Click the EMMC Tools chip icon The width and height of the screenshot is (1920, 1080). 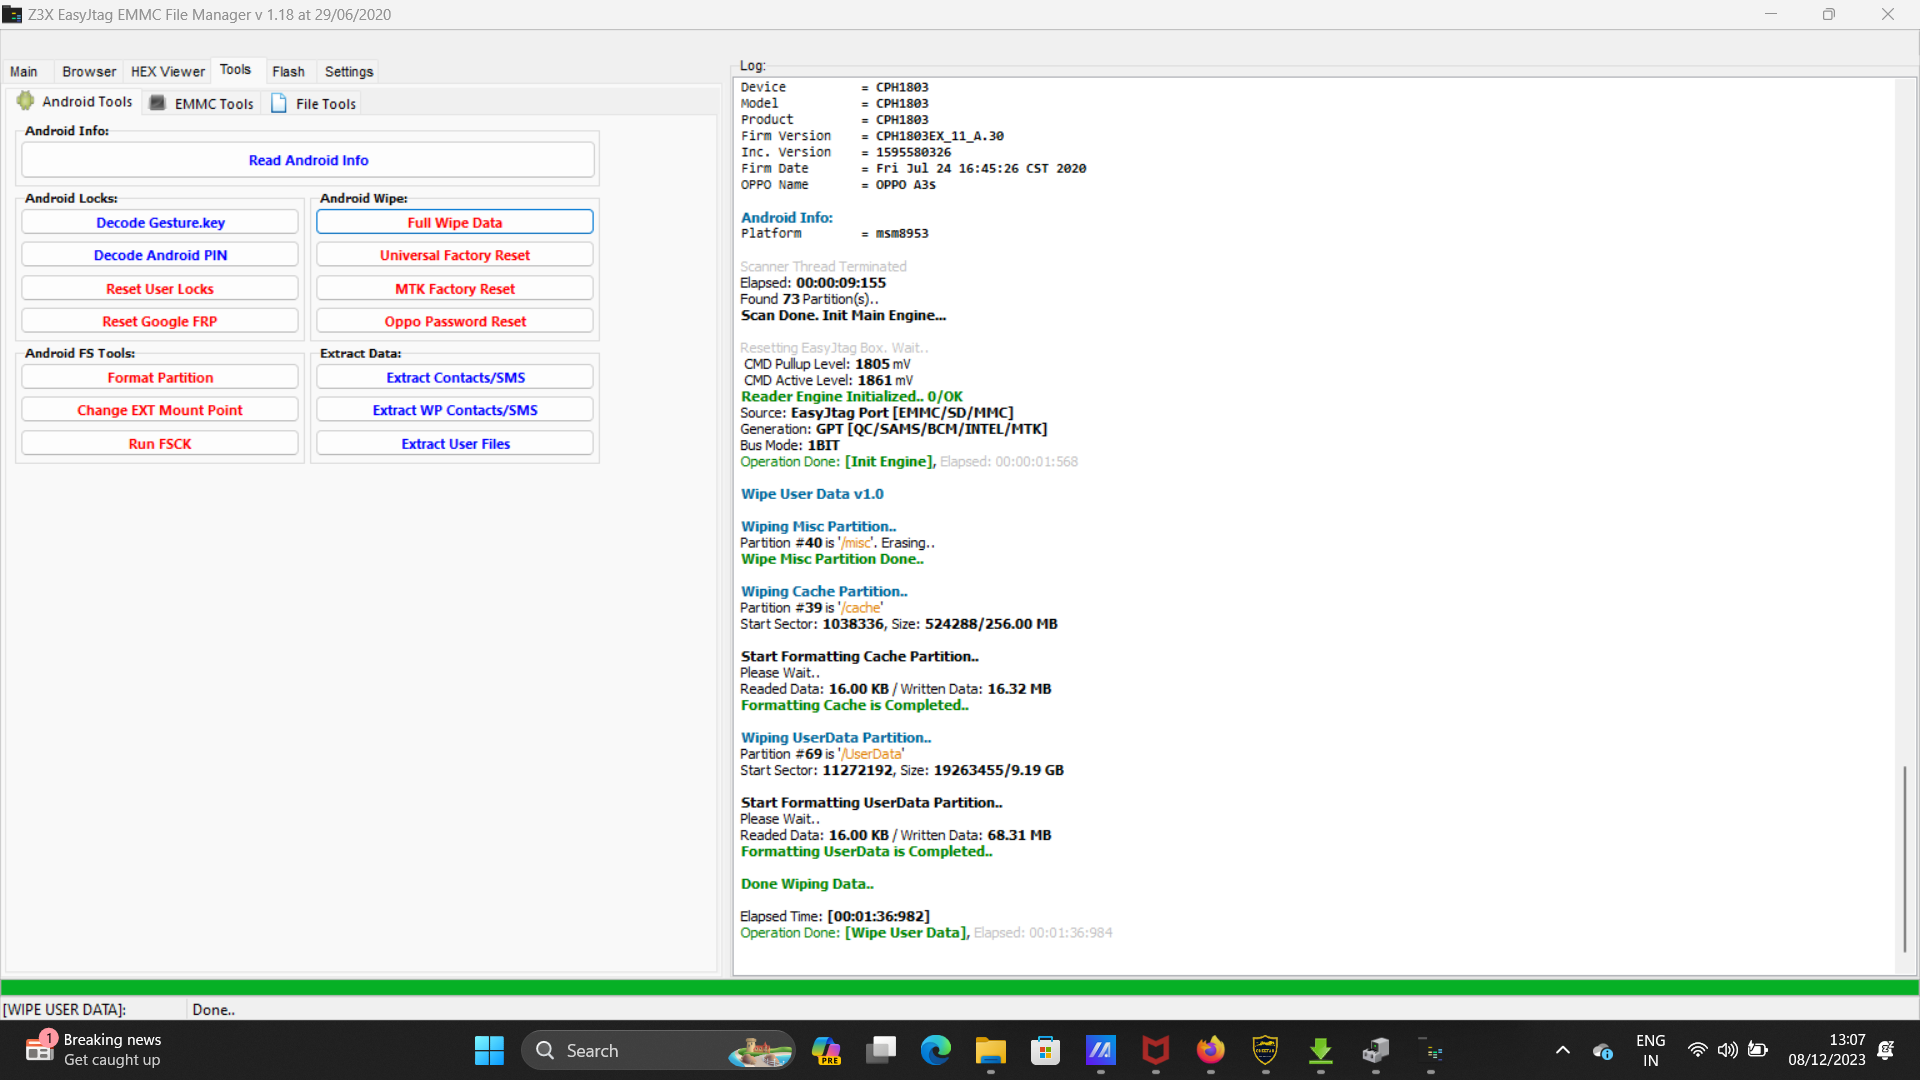tap(157, 103)
